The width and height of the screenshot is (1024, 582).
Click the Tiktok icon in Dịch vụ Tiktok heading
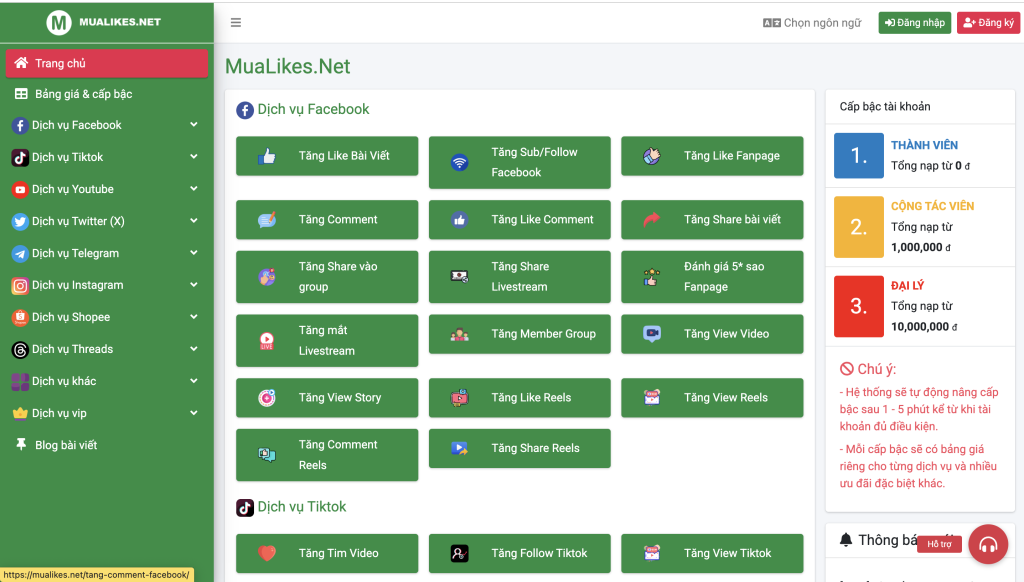point(245,508)
